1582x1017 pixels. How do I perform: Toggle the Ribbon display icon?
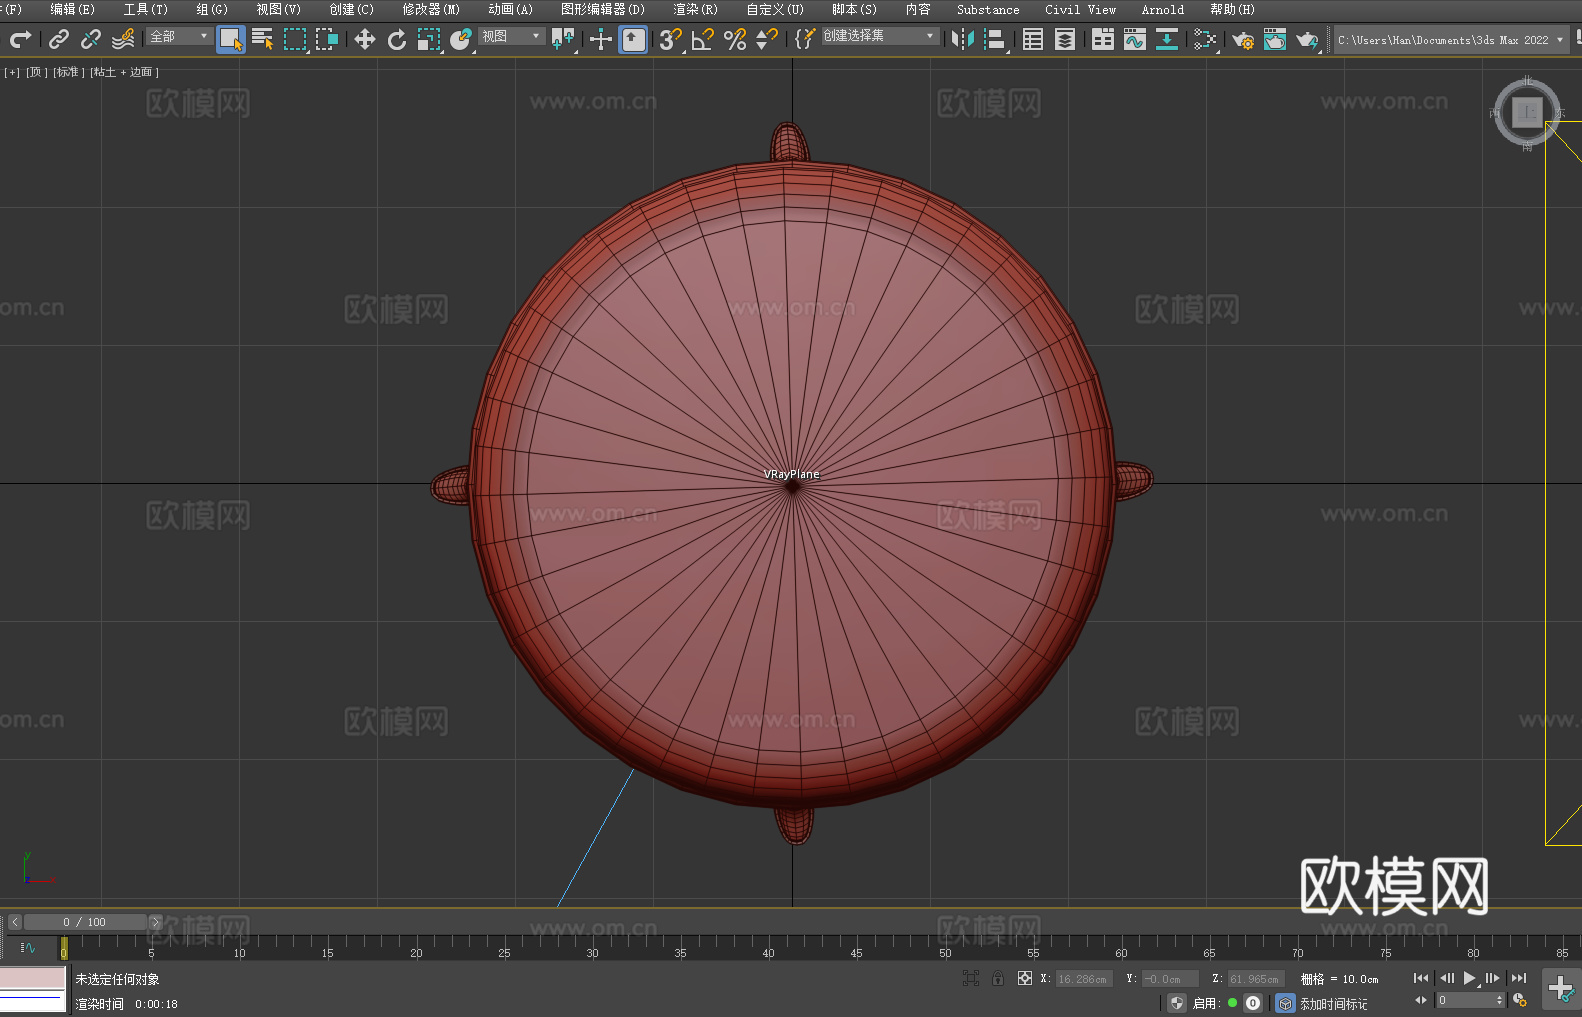(x=1103, y=39)
